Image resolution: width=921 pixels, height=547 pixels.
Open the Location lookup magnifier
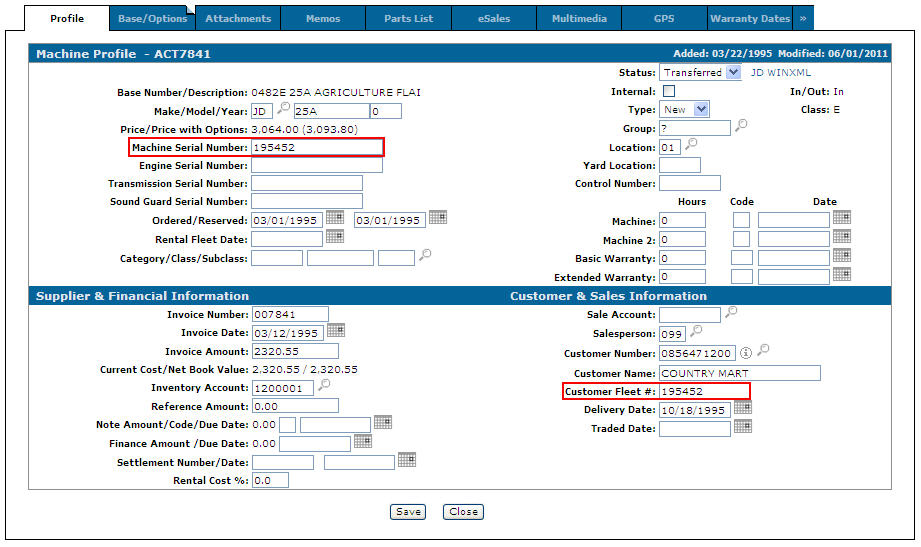(691, 143)
